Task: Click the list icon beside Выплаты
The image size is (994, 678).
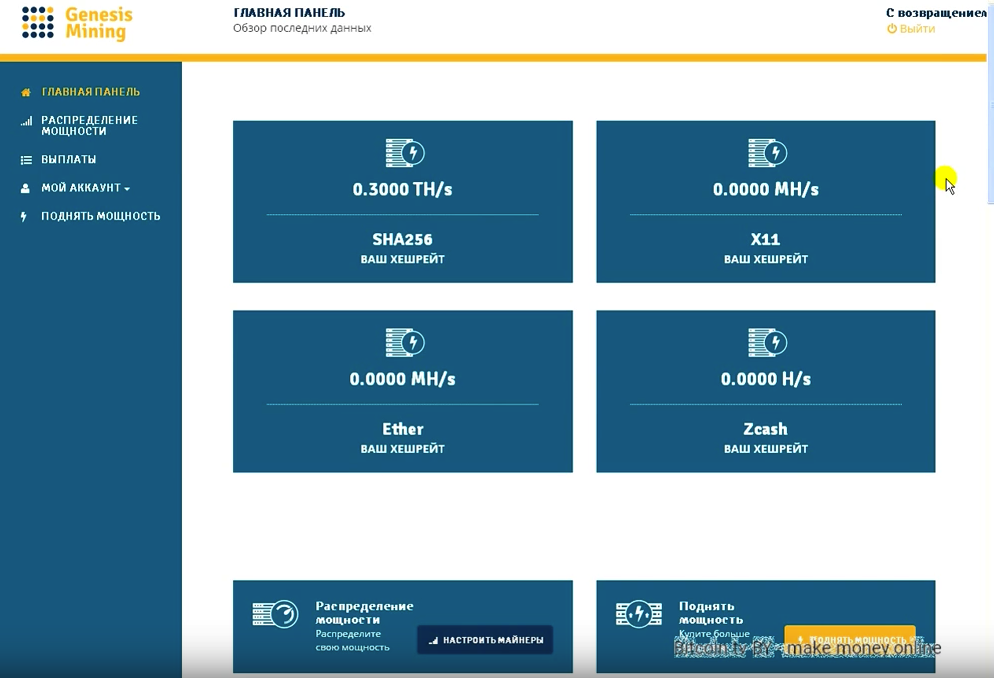Action: (26, 160)
